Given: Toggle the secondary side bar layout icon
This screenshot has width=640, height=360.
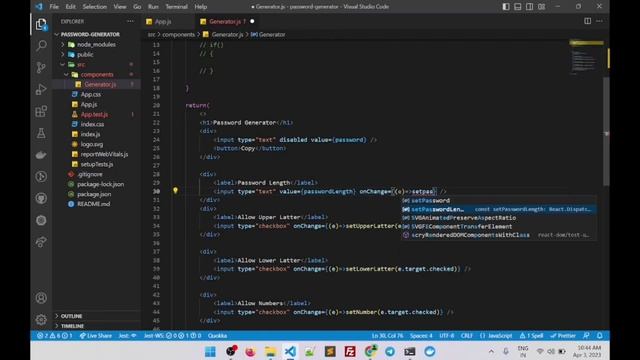Looking at the screenshot, I should [x=529, y=7].
